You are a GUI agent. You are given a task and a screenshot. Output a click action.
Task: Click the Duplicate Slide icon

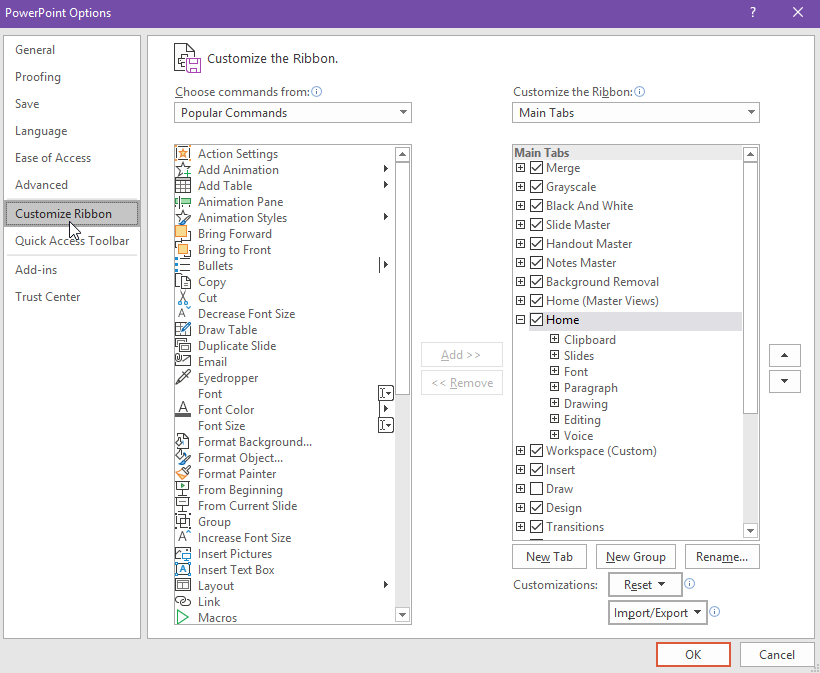tap(183, 346)
